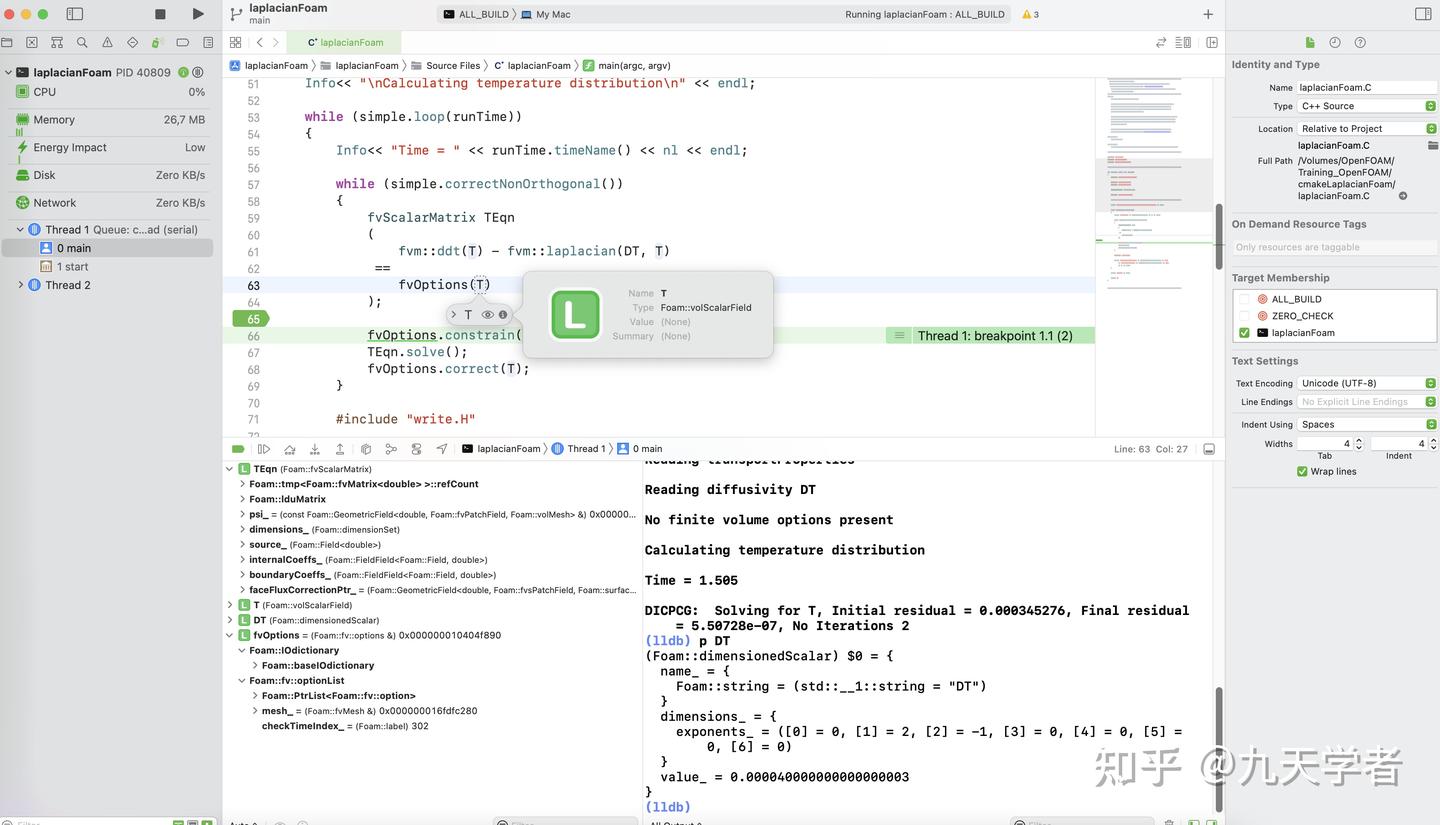Check the ALL_BUILD target membership checkbox
1440x825 pixels.
1244,298
